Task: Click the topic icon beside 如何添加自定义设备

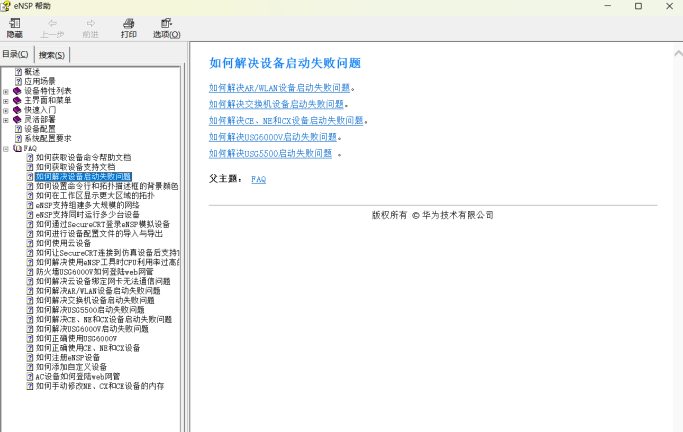Action: pos(30,367)
